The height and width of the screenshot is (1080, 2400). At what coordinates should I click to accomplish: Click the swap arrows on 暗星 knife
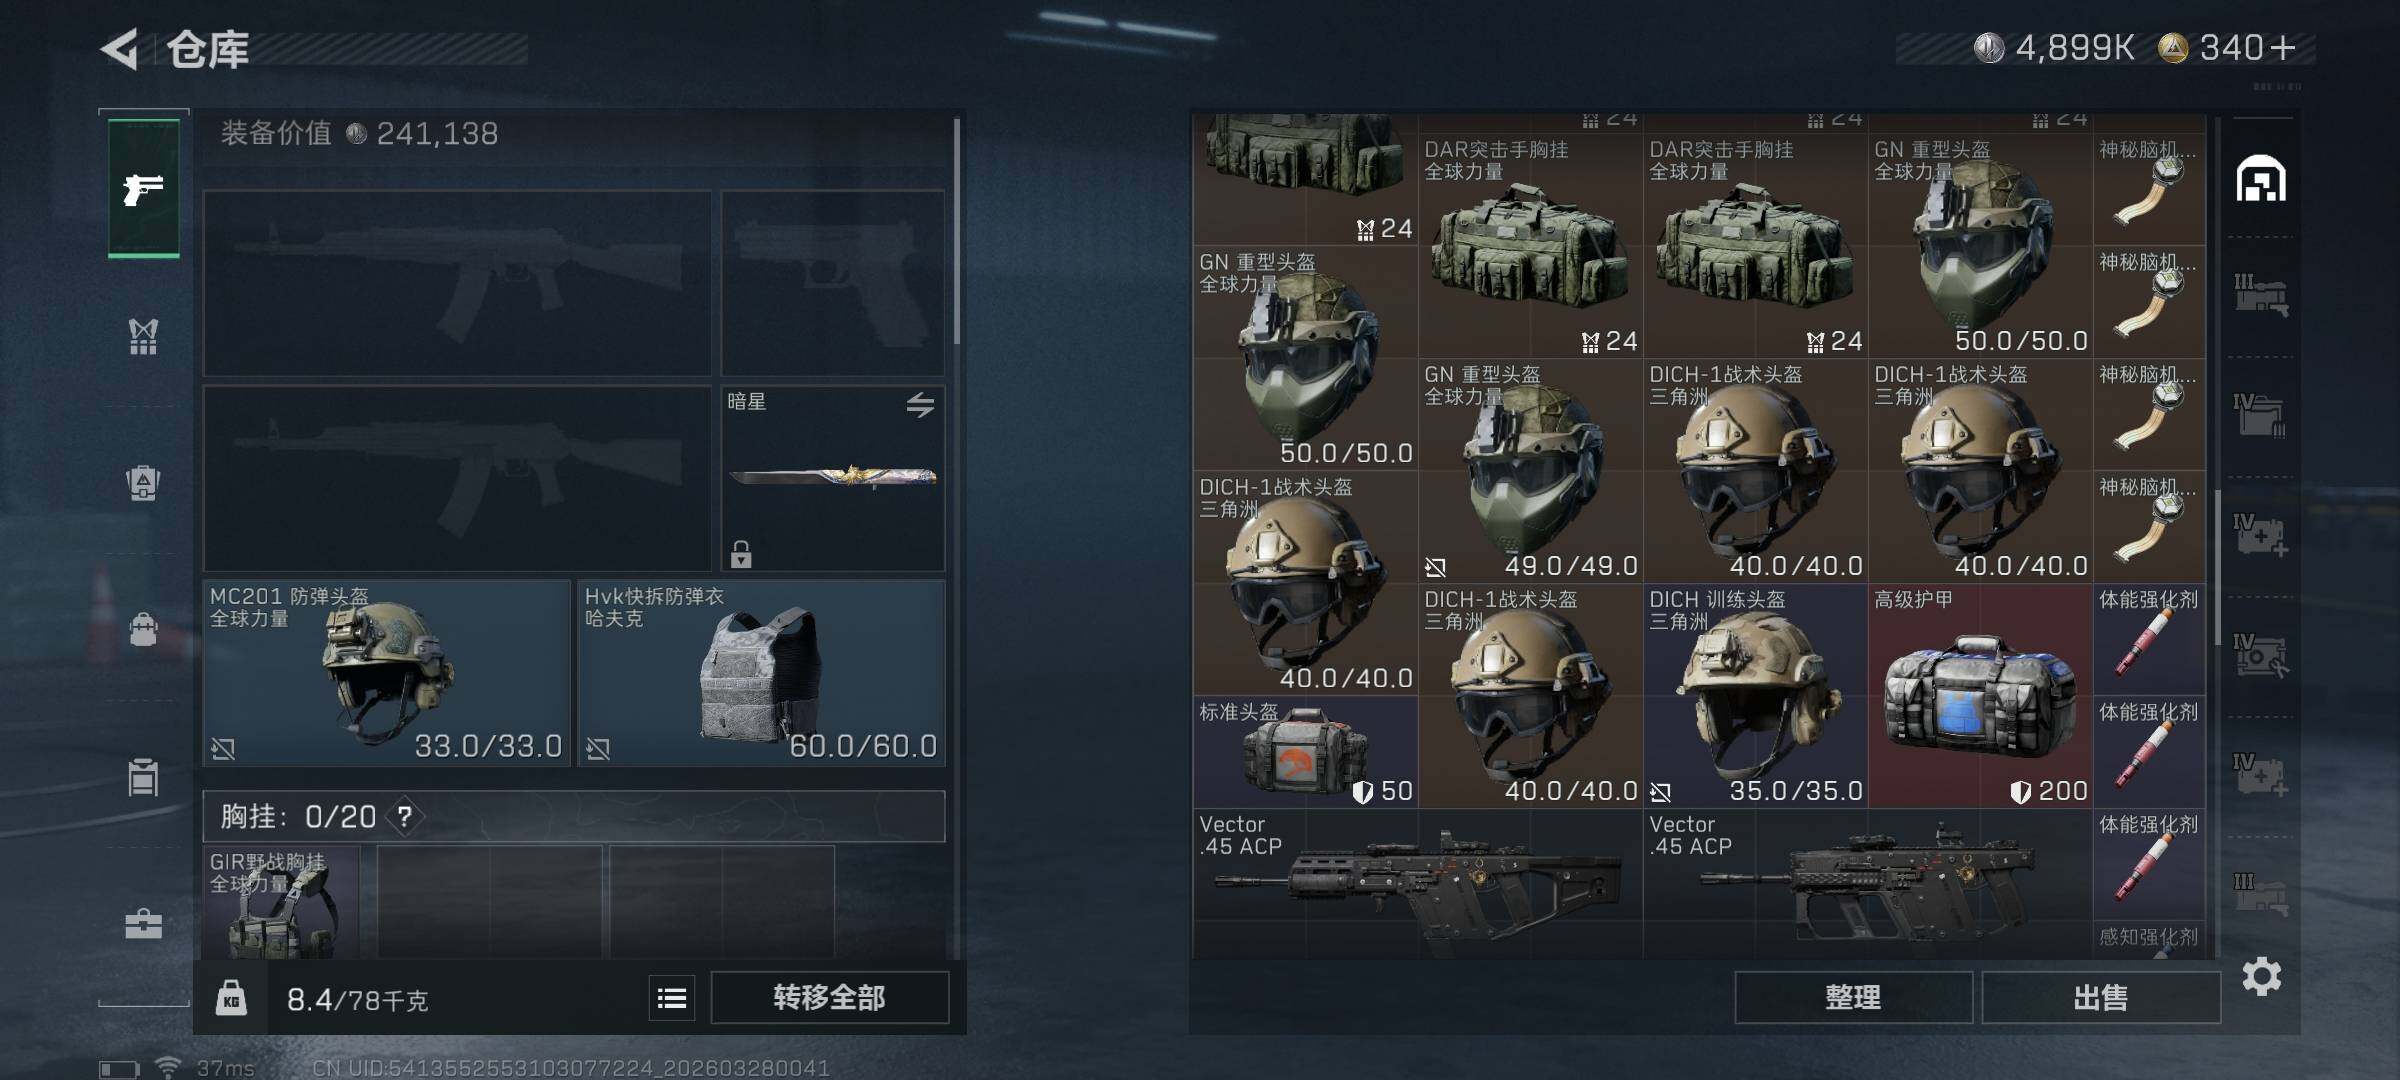pos(921,404)
